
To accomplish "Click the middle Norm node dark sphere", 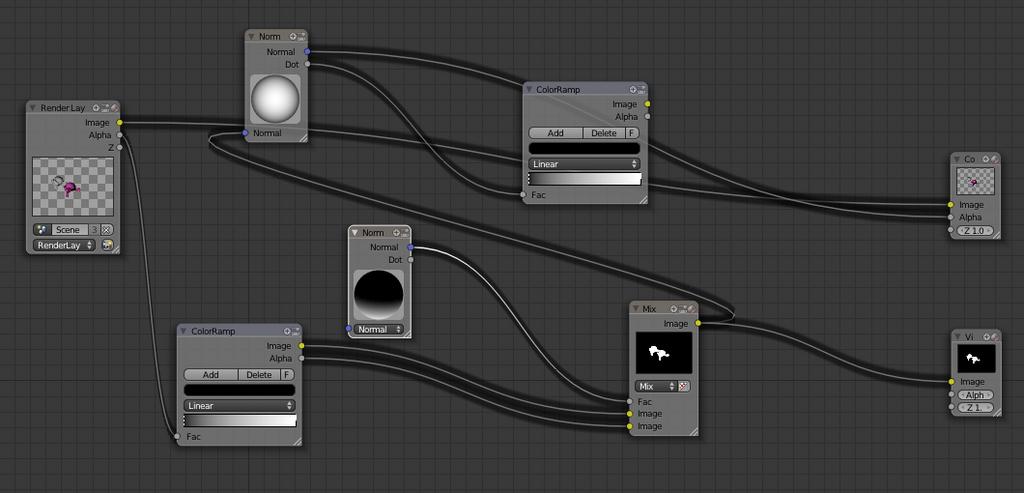I will pos(379,294).
